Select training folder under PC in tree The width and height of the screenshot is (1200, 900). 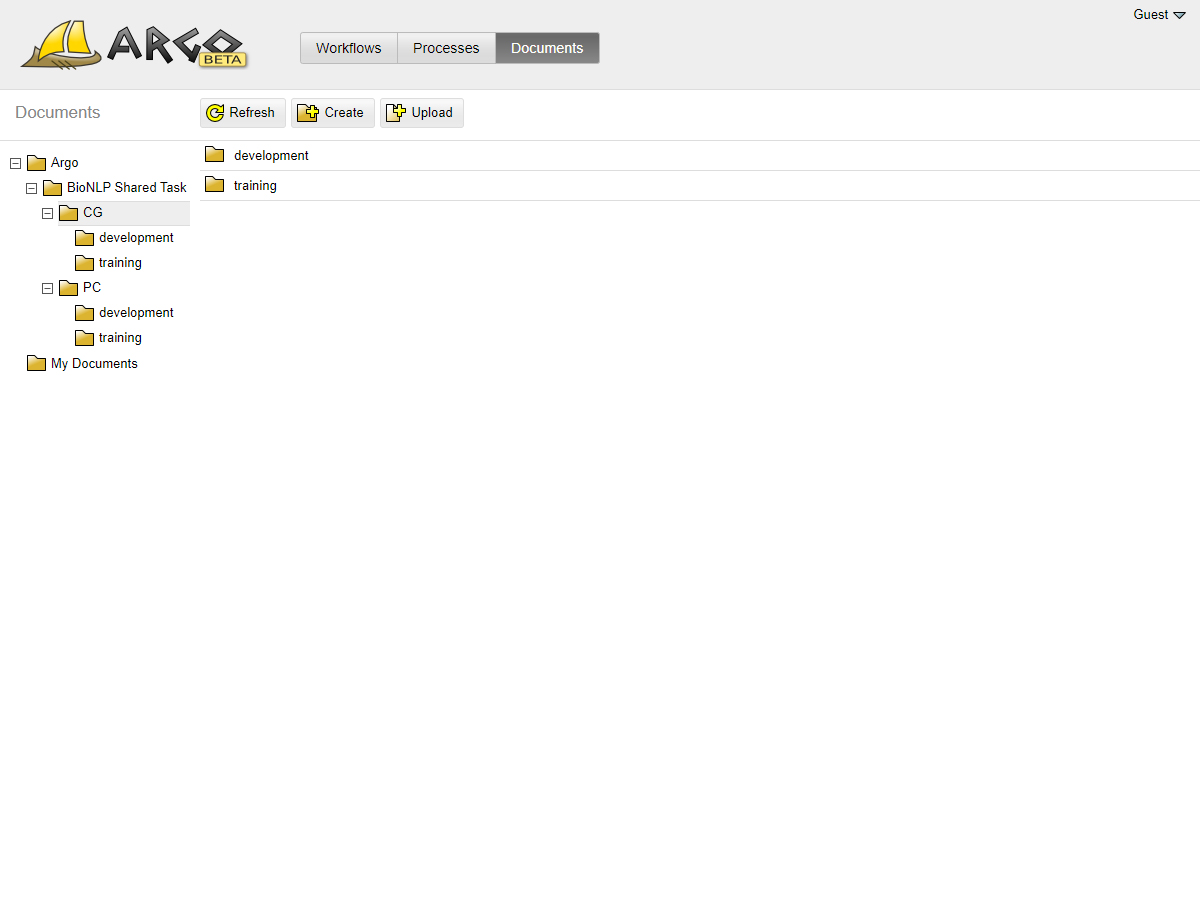[x=120, y=338]
